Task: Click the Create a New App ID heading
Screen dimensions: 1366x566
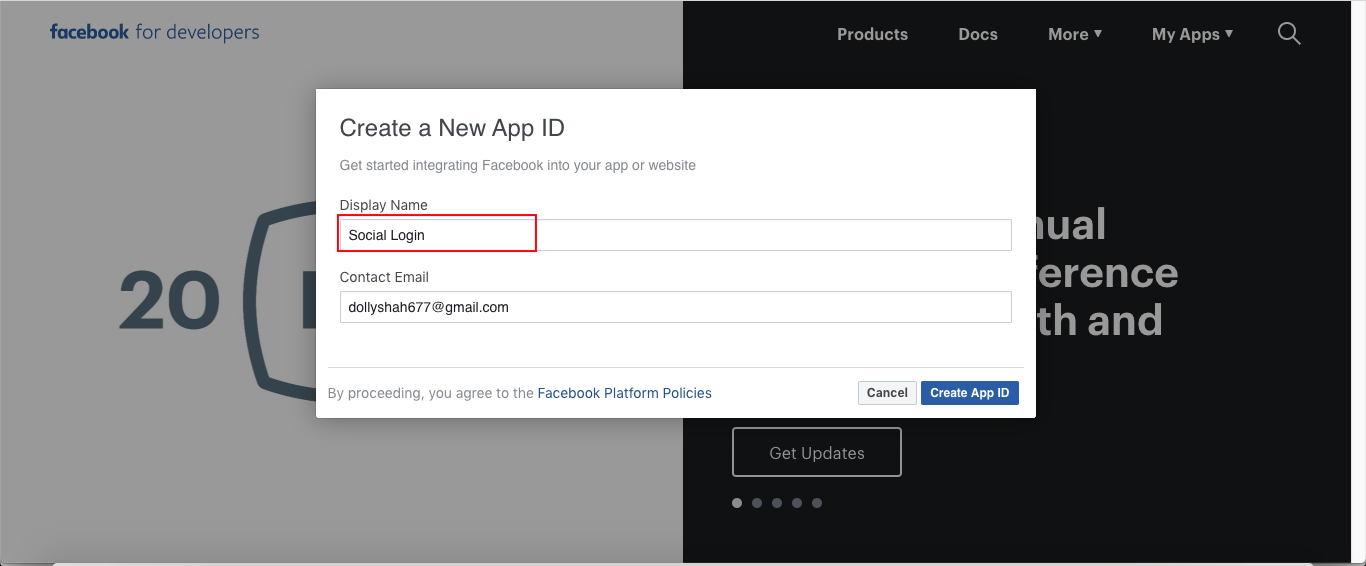Action: pyautogui.click(x=452, y=128)
